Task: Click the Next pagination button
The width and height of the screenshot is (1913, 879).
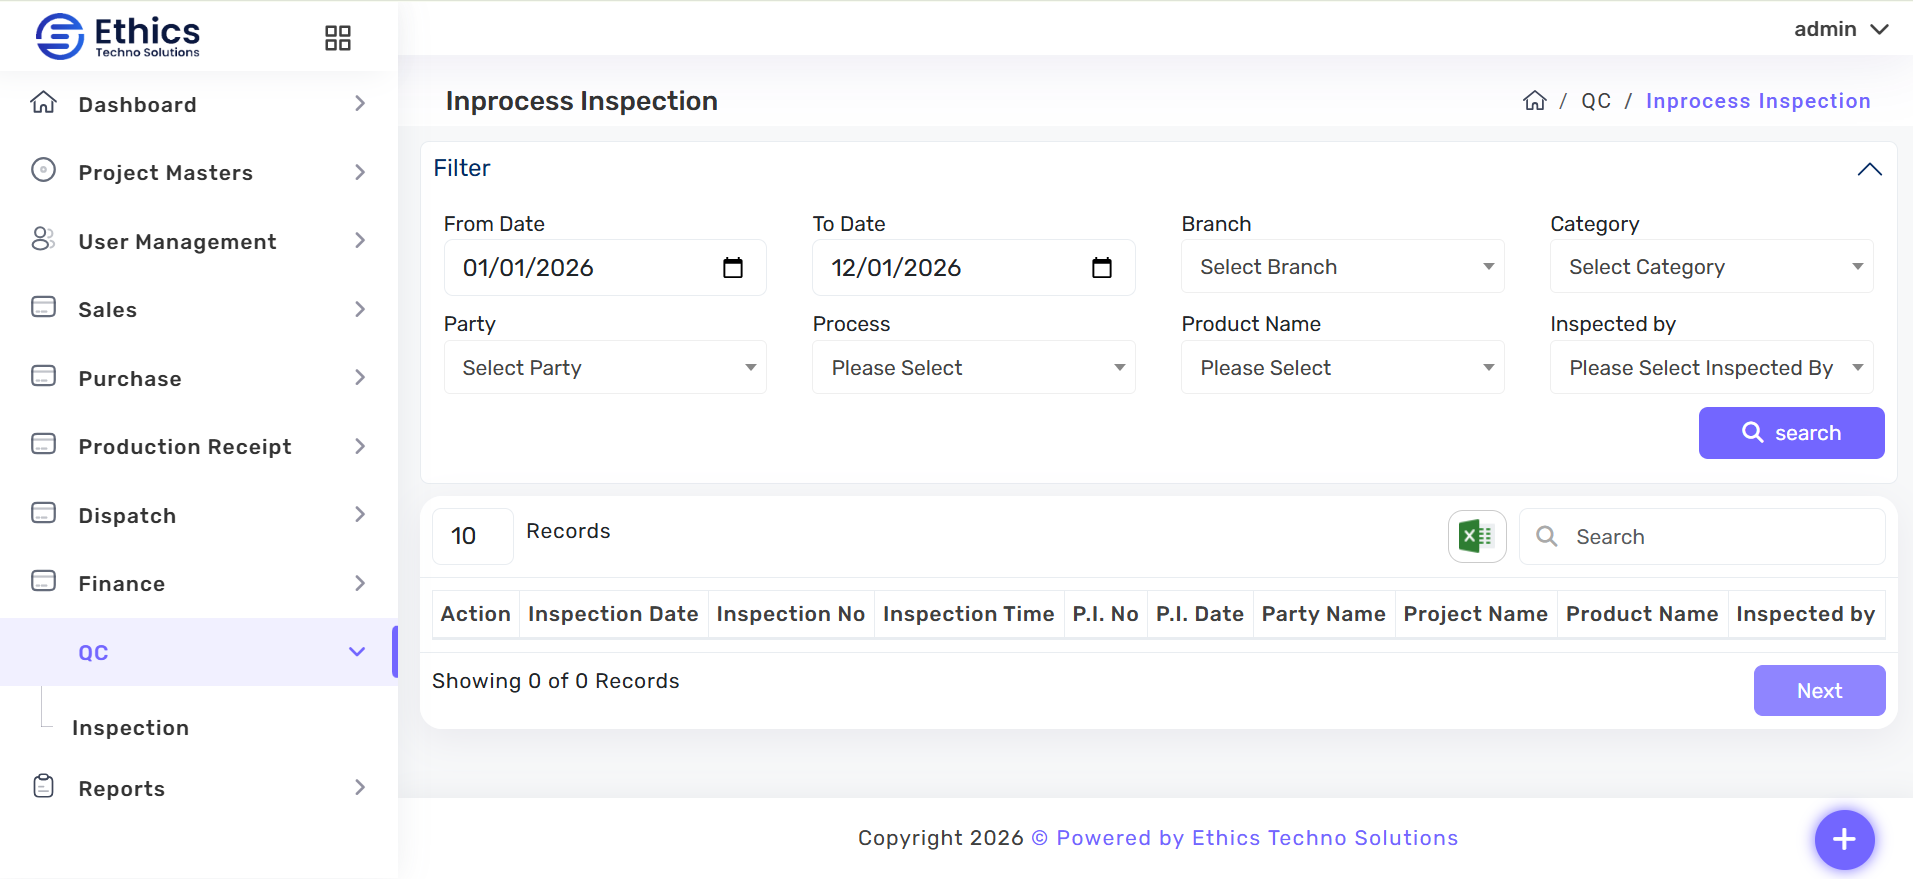Action: point(1819,691)
